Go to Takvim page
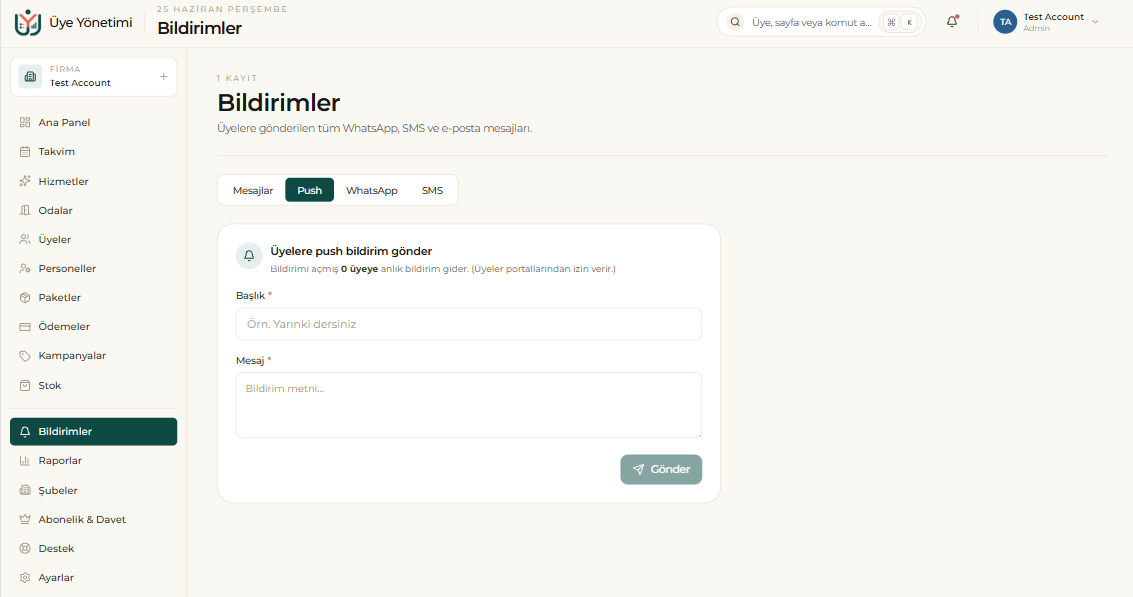The width and height of the screenshot is (1133, 597). coord(93,152)
